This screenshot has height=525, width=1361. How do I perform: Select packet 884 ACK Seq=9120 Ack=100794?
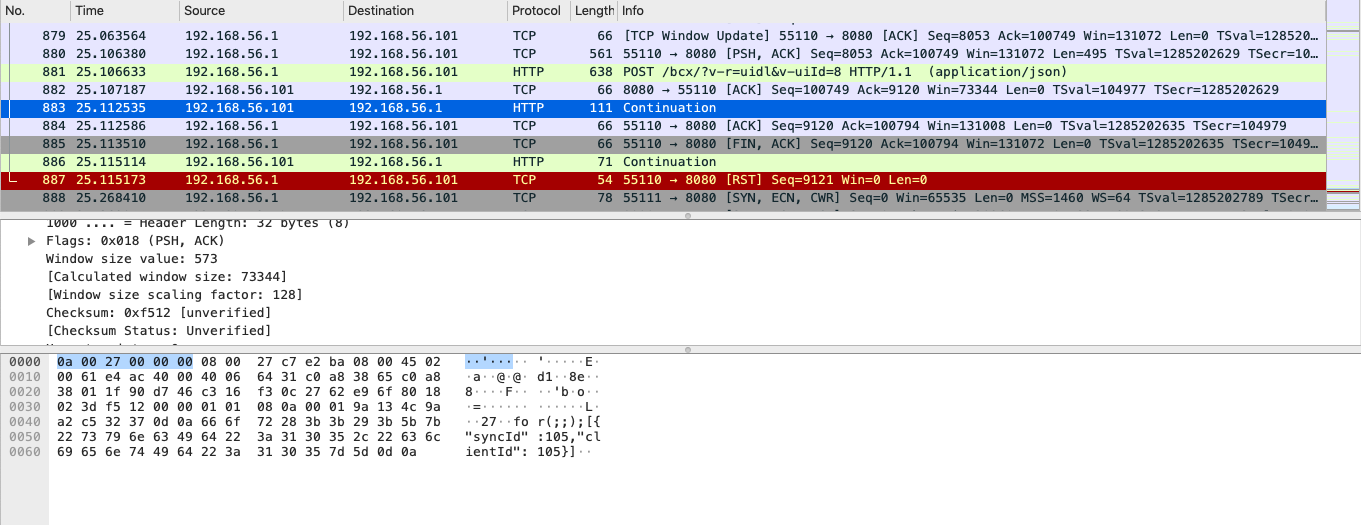pyautogui.click(x=663, y=126)
